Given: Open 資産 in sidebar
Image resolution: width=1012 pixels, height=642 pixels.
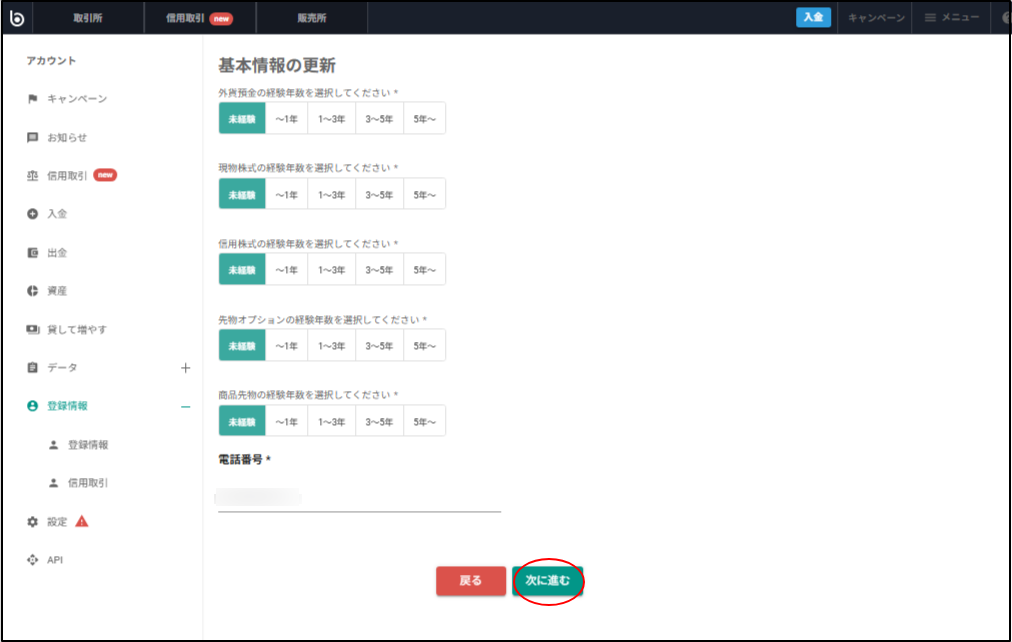Looking at the screenshot, I should tap(57, 291).
